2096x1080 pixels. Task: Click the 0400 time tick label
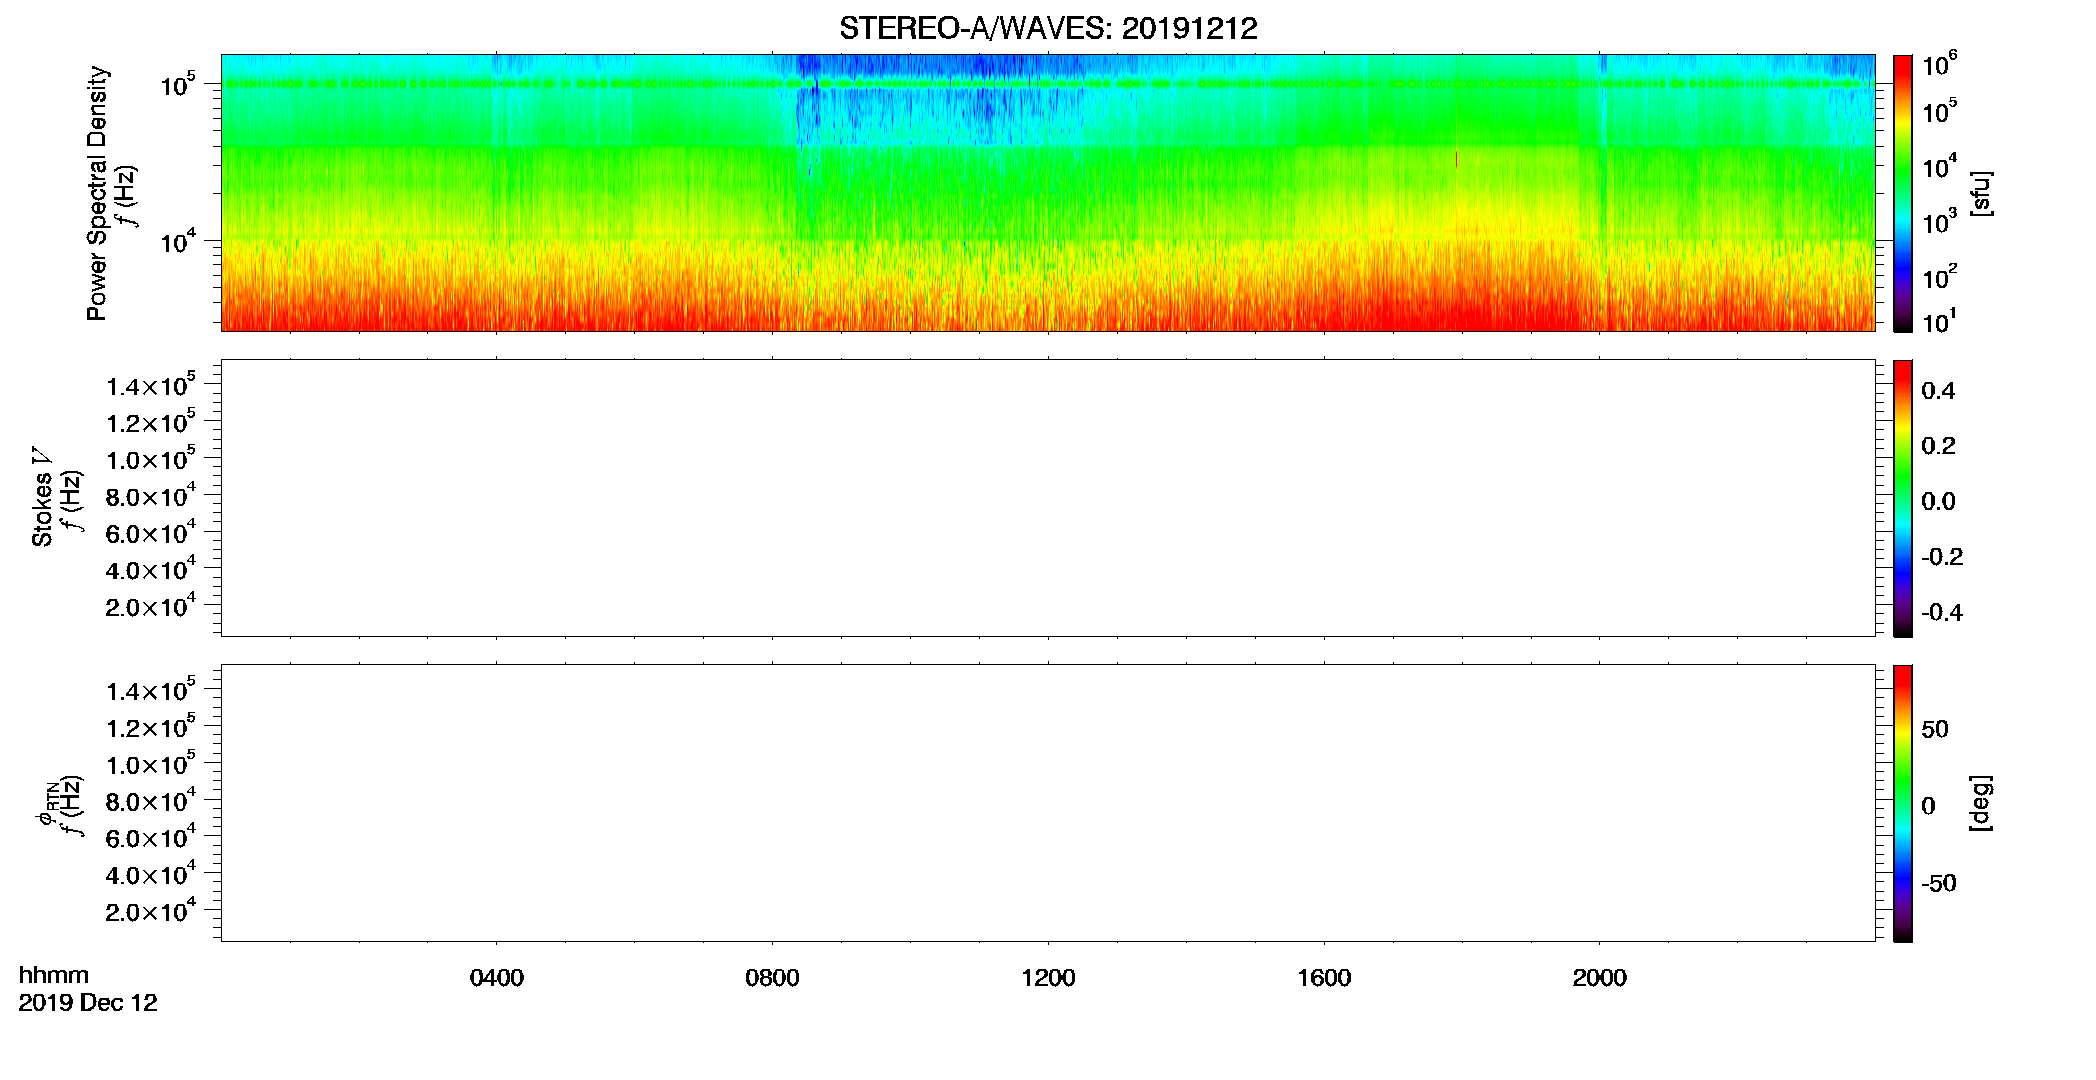coord(497,978)
